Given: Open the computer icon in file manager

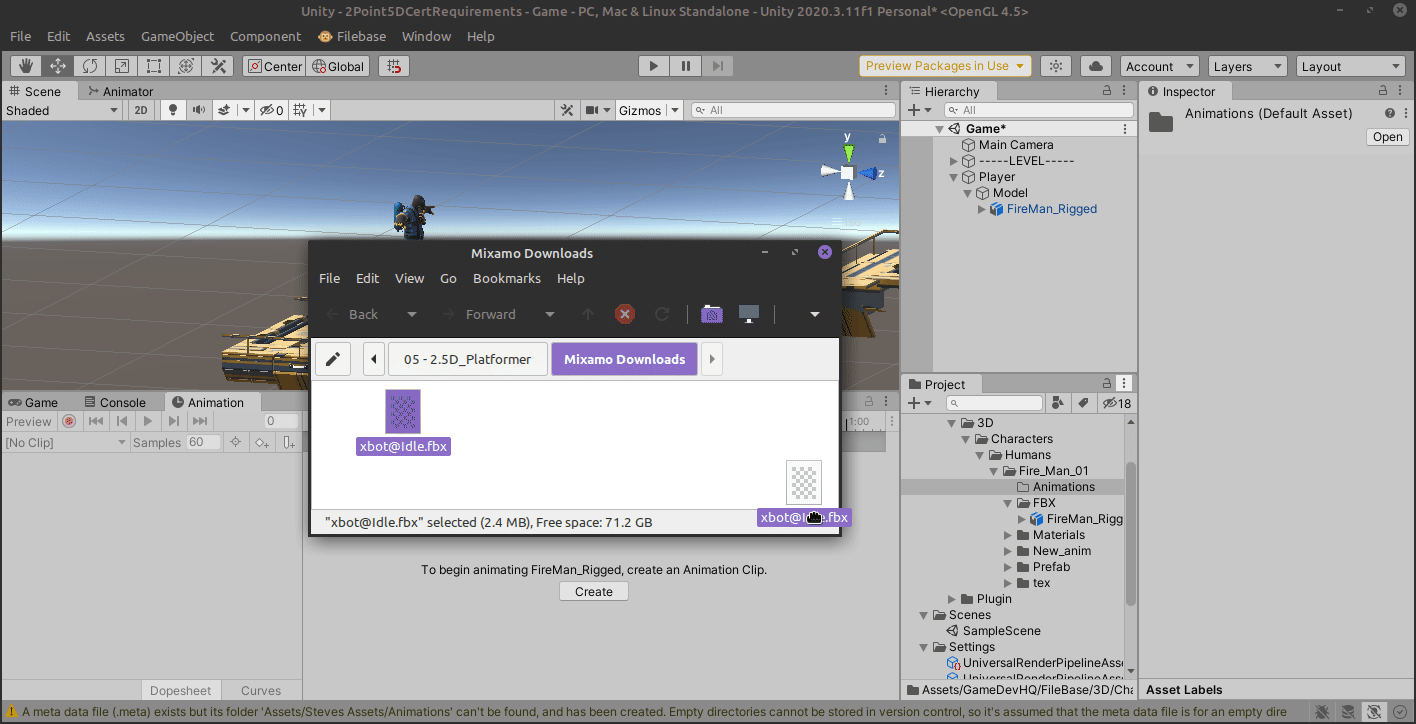Looking at the screenshot, I should pyautogui.click(x=748, y=314).
